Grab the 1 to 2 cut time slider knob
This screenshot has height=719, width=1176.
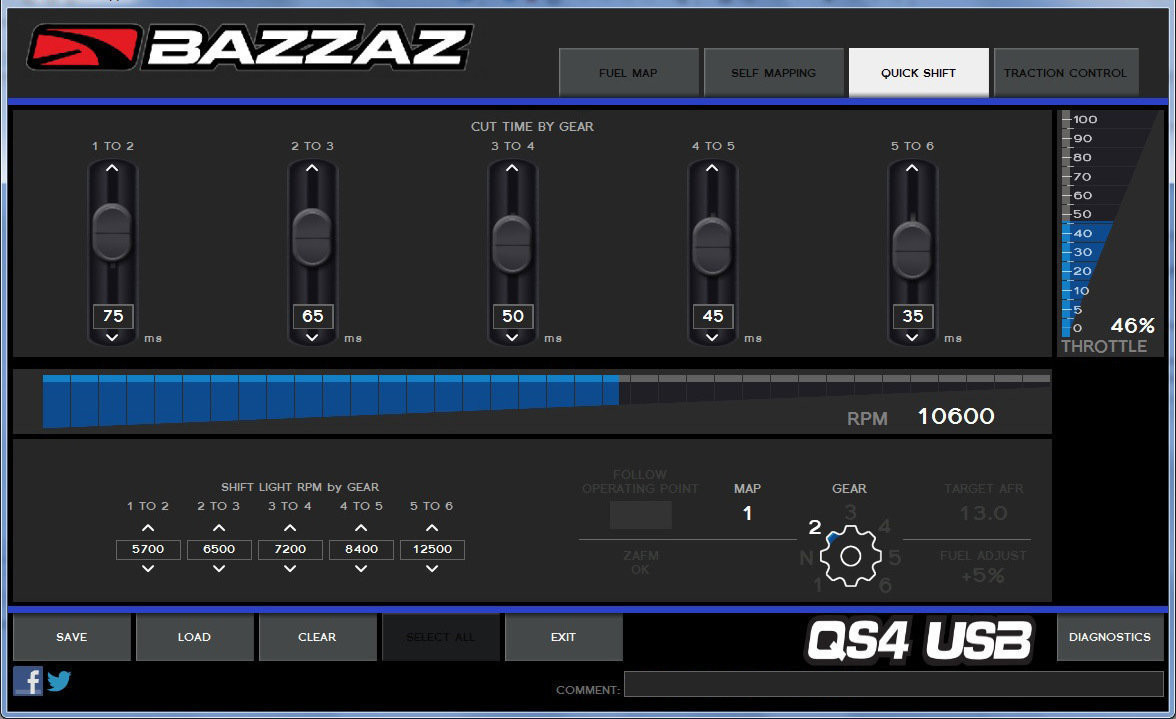112,232
